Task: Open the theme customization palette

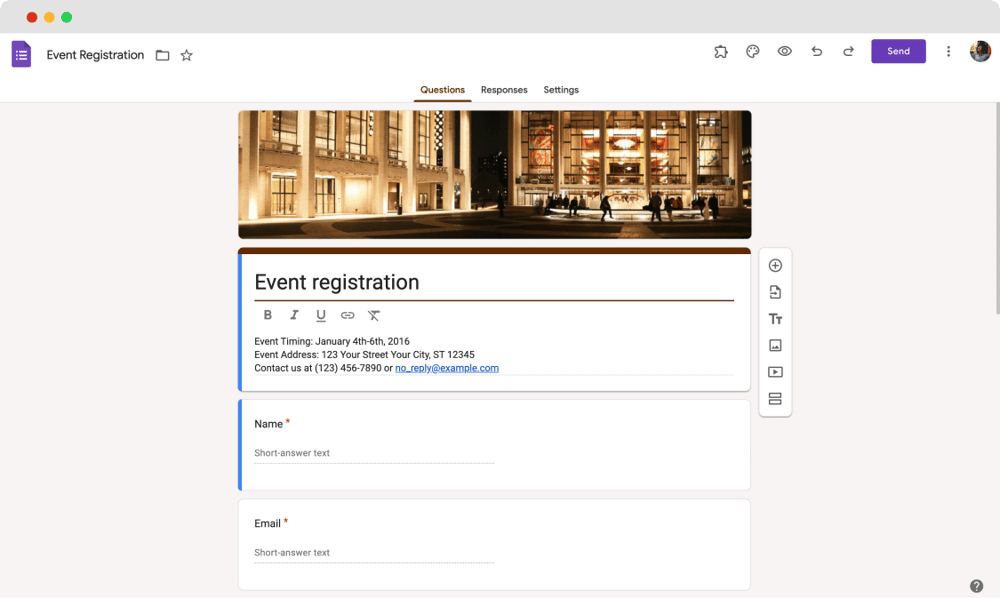Action: [x=752, y=51]
